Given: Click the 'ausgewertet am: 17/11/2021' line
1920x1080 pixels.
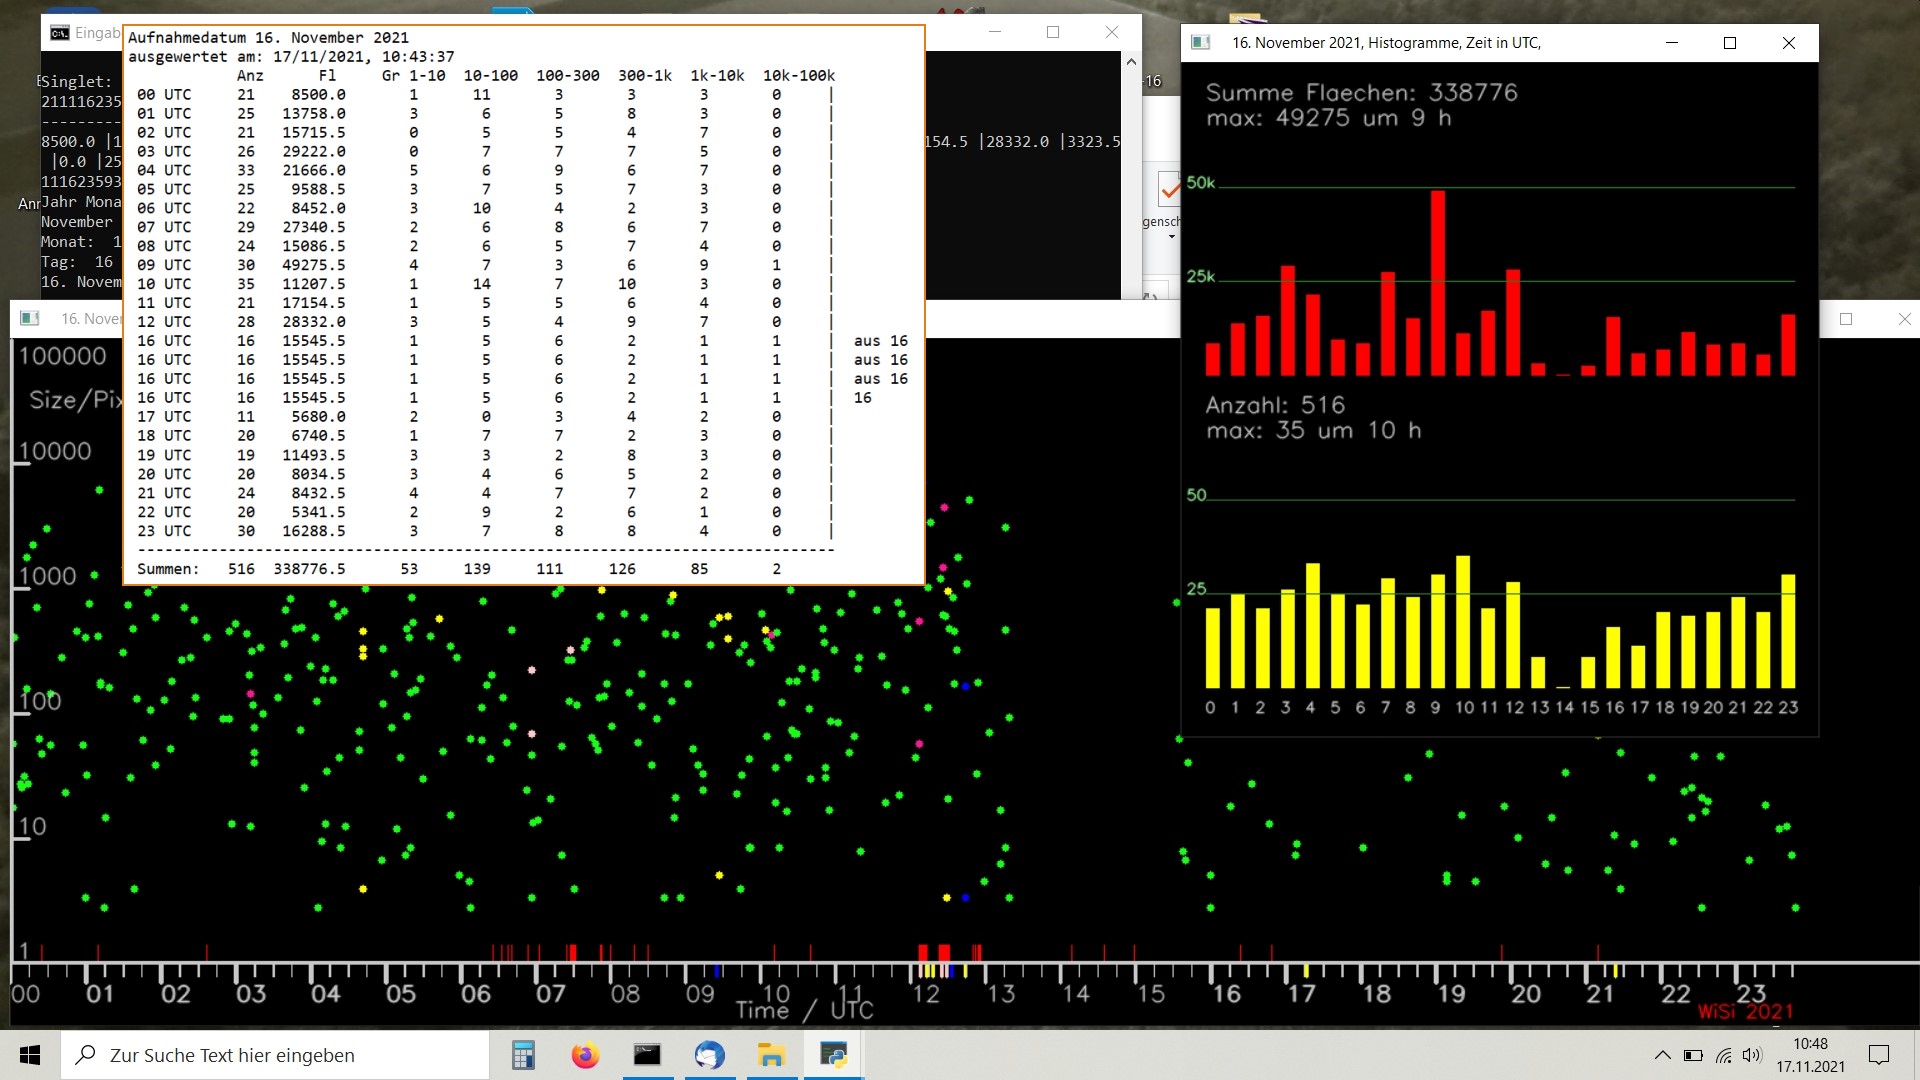Looking at the screenshot, I should click(x=291, y=57).
